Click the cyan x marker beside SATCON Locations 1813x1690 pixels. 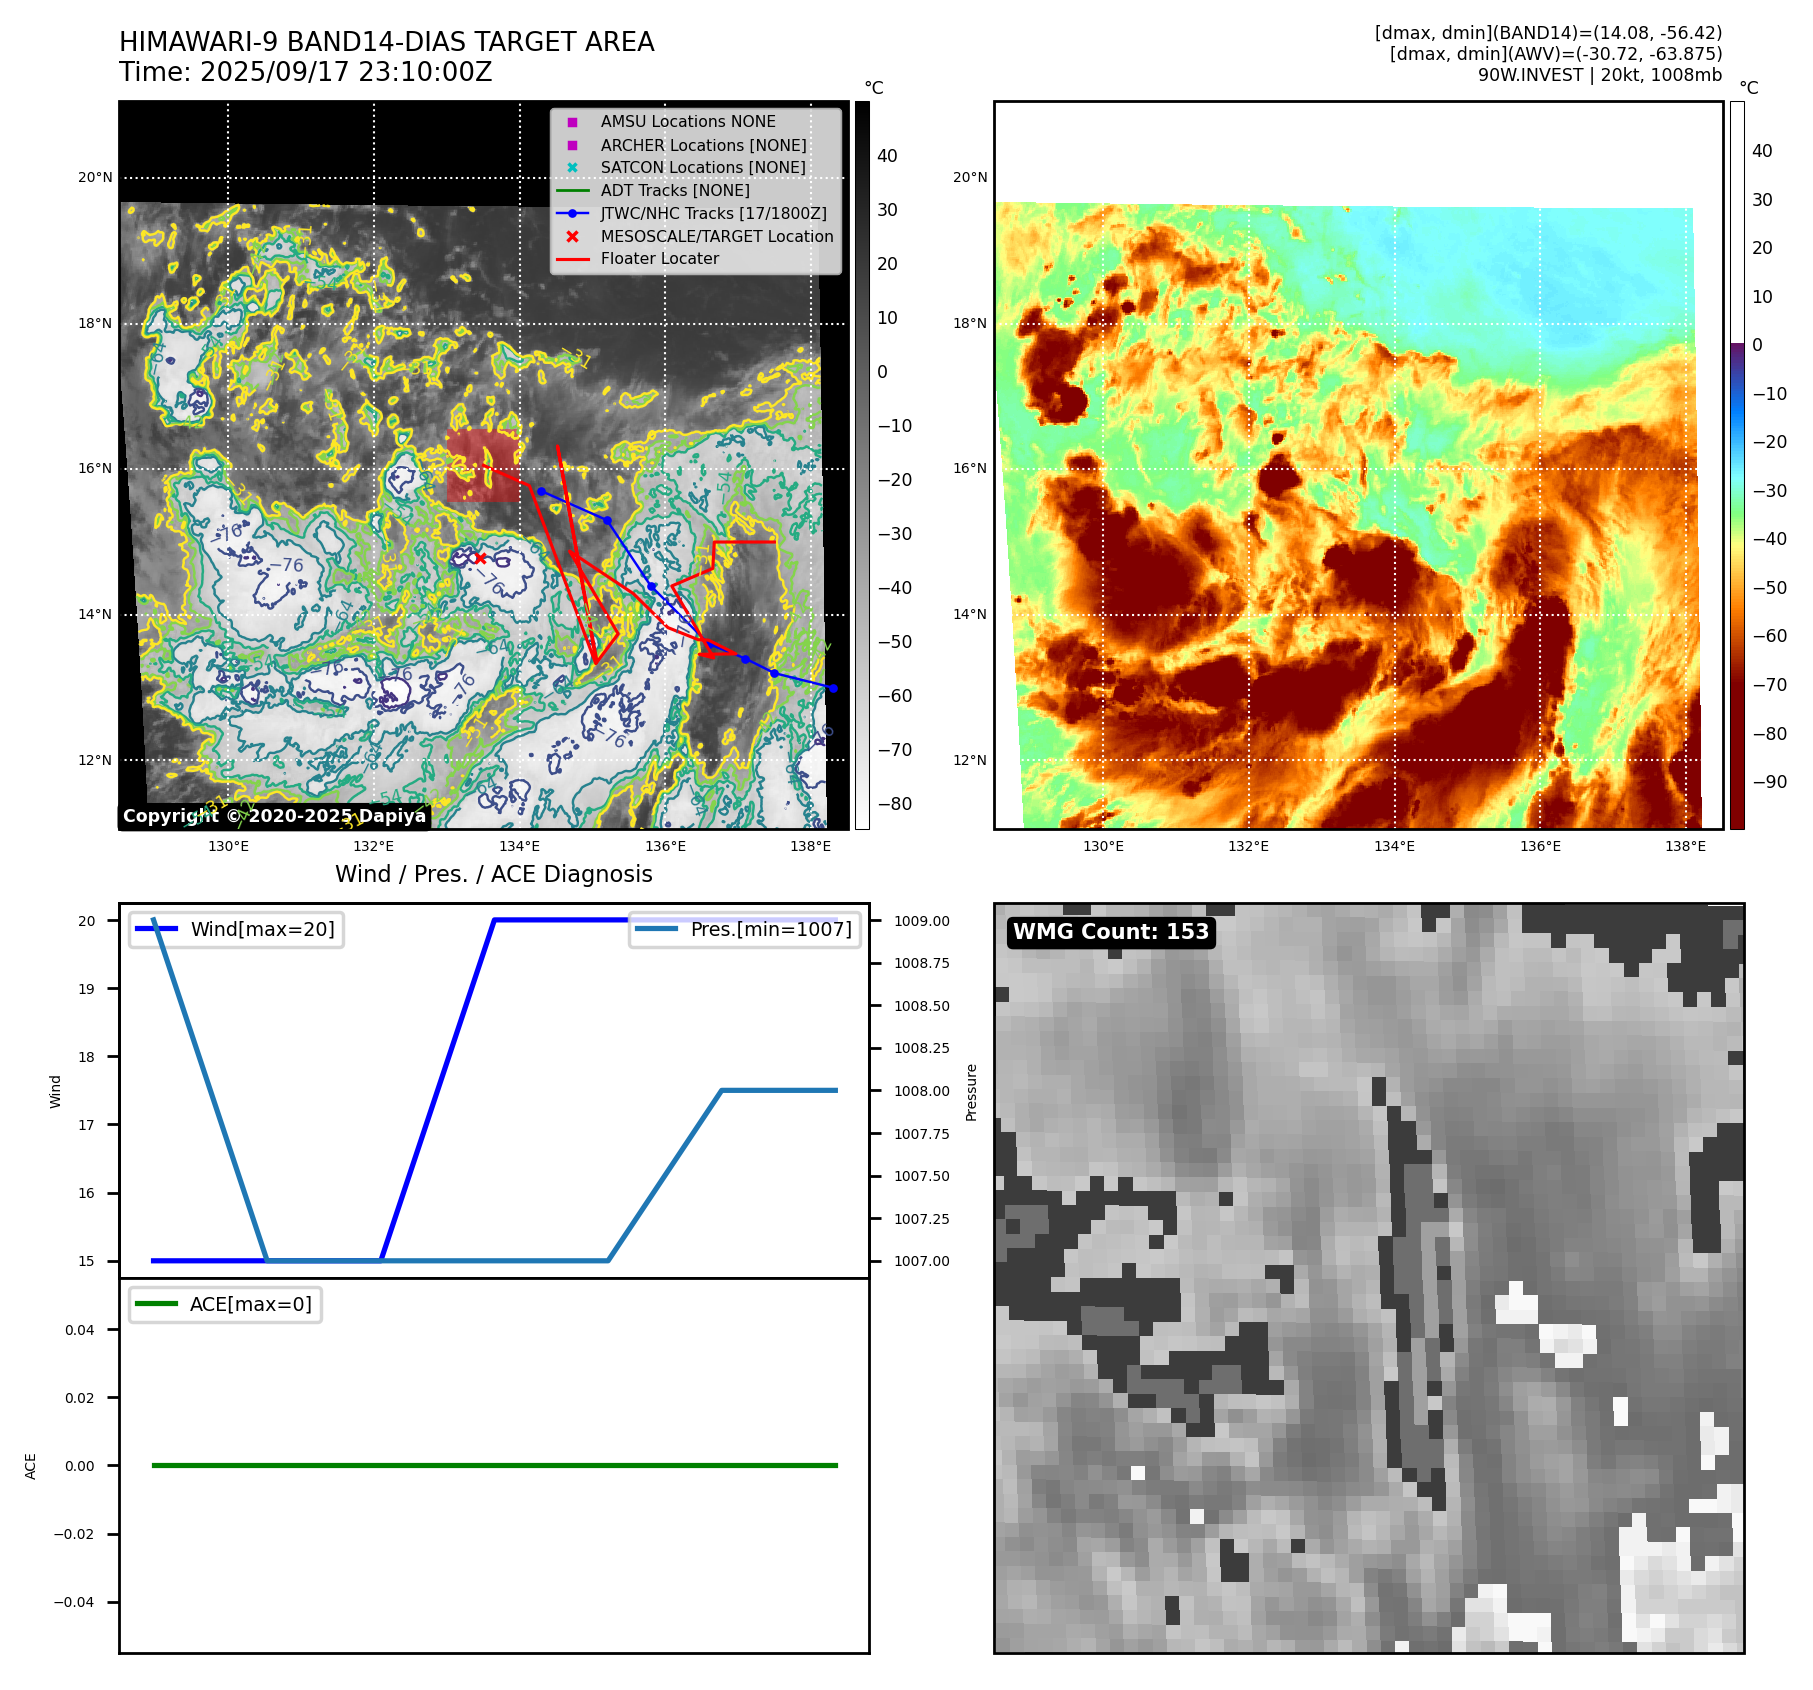[572, 167]
